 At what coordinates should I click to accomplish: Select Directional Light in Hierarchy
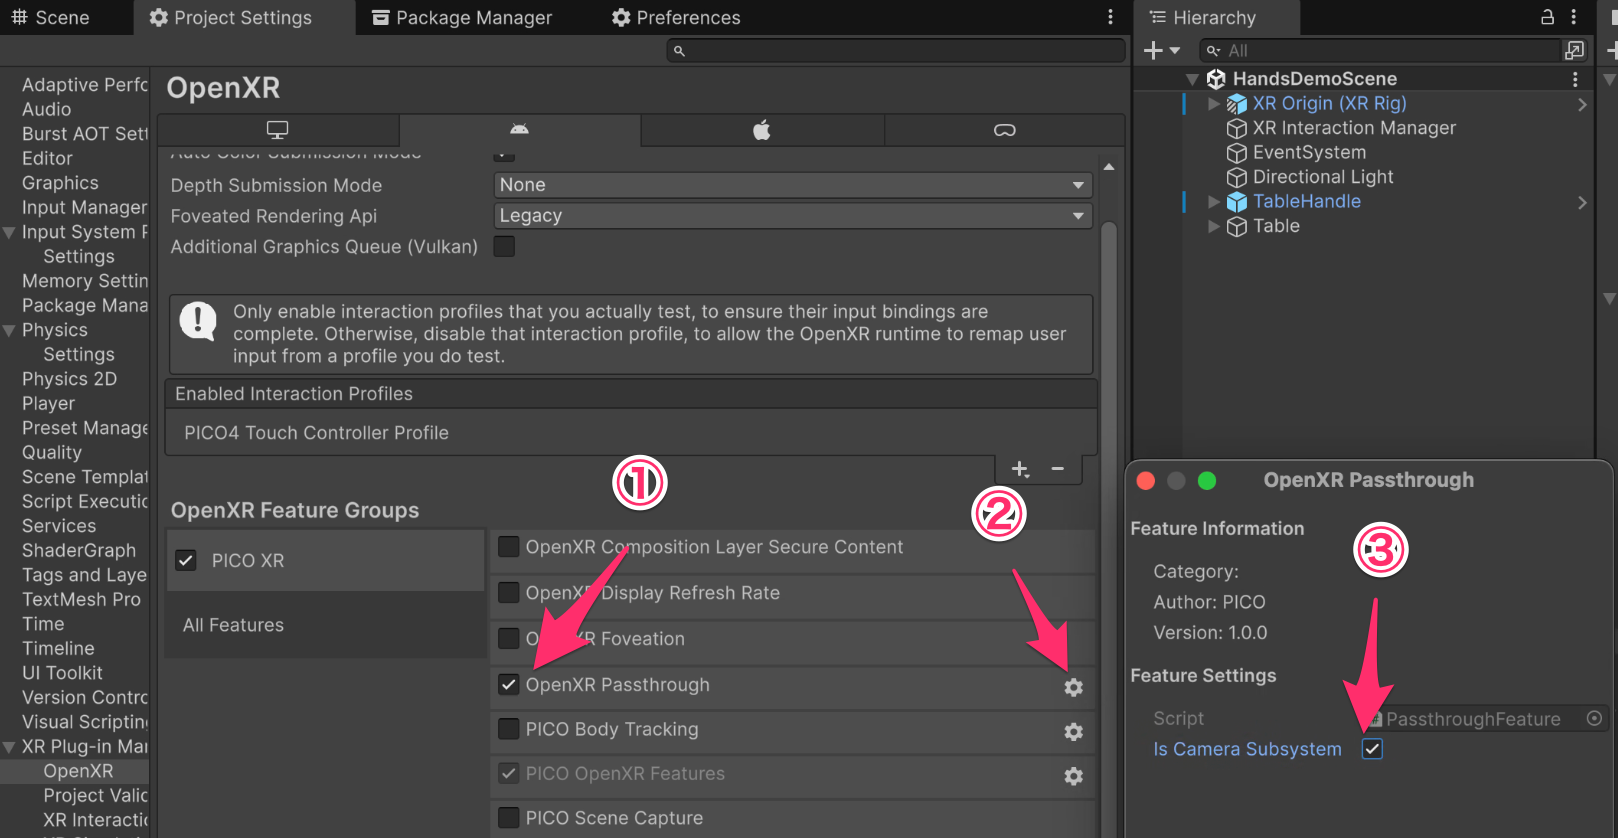1323,177
